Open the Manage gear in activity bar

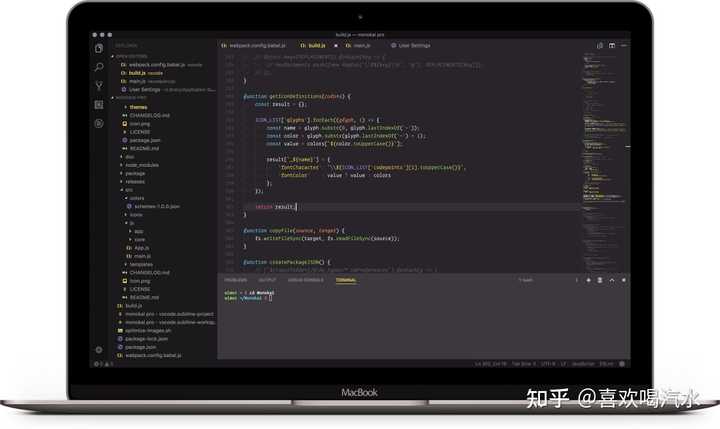(x=99, y=350)
